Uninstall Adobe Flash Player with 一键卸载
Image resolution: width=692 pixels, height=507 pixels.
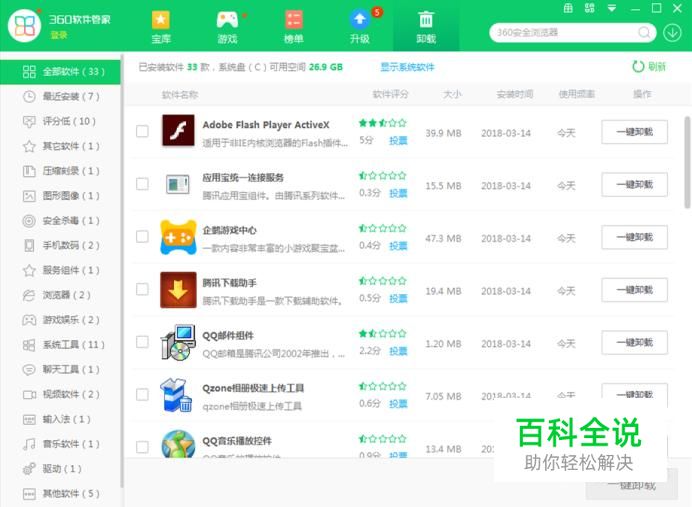(635, 132)
